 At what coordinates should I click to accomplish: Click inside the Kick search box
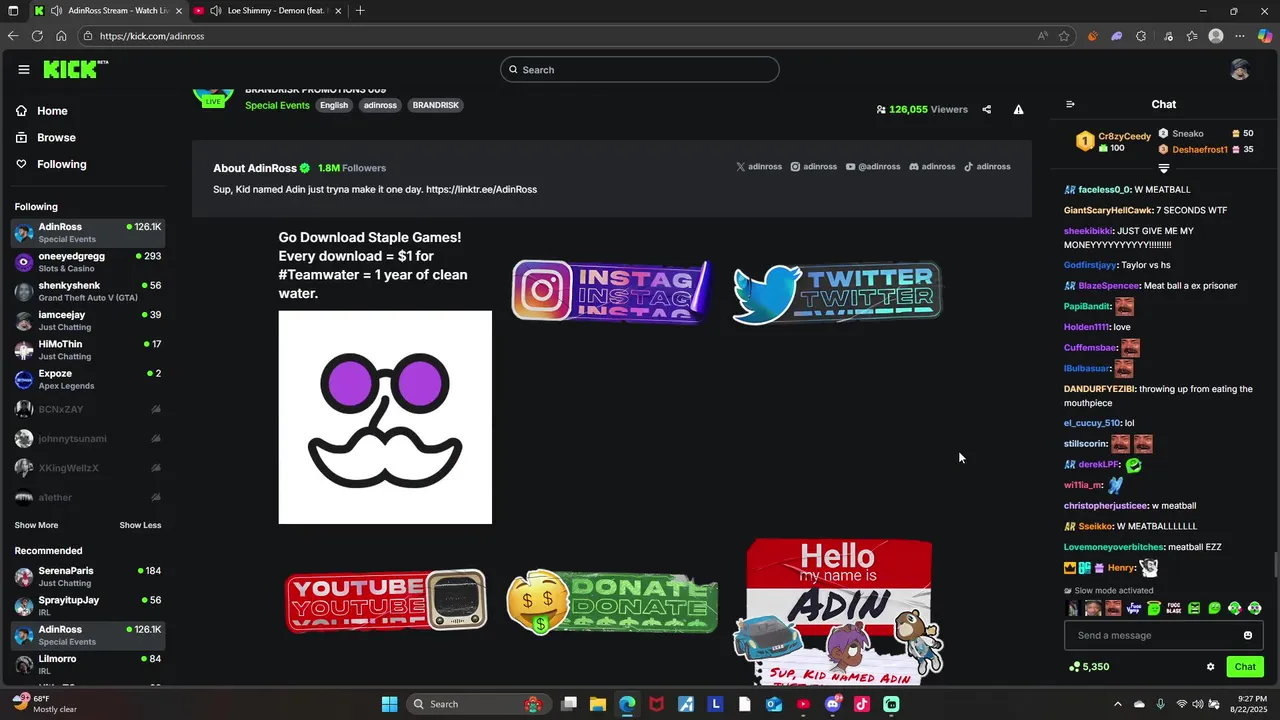(640, 70)
